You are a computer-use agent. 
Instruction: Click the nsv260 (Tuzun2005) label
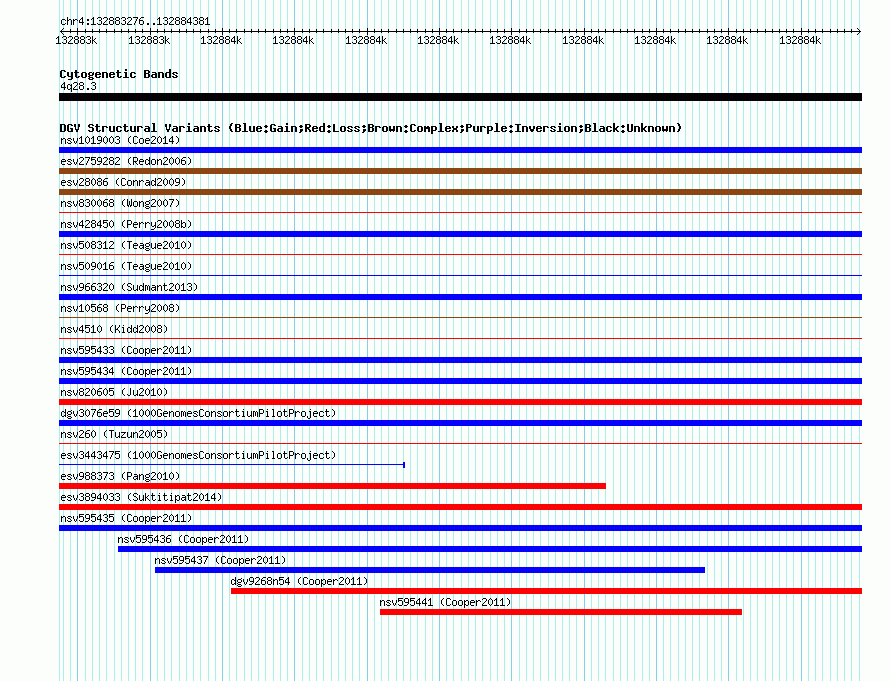(x=114, y=434)
